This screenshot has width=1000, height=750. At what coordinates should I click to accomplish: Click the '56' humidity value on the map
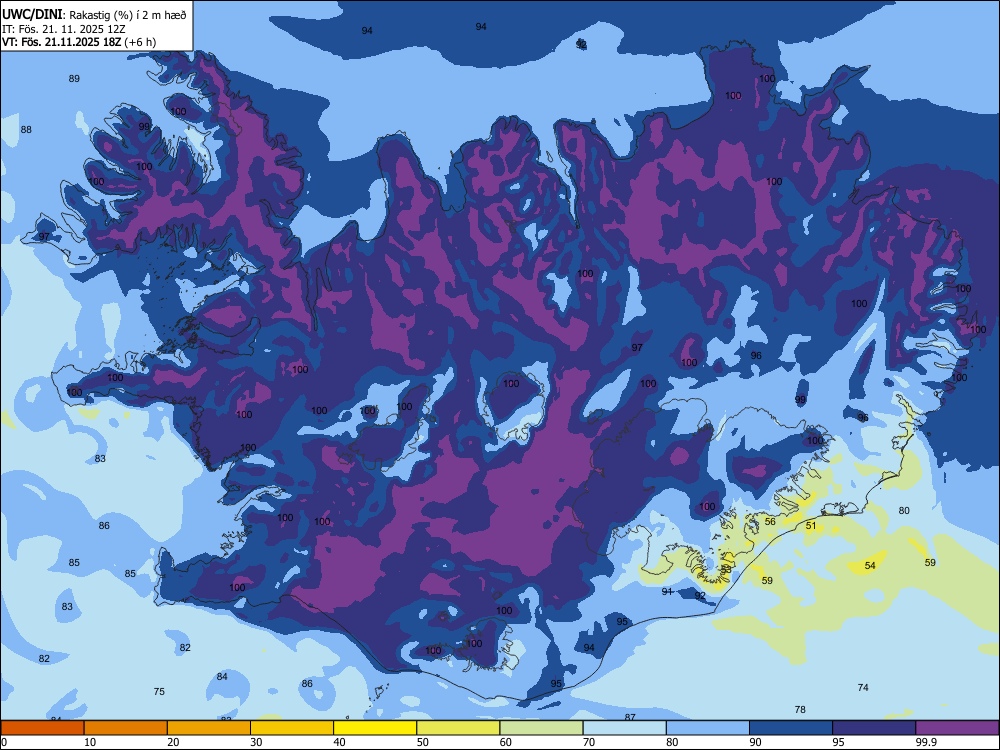[770, 522]
